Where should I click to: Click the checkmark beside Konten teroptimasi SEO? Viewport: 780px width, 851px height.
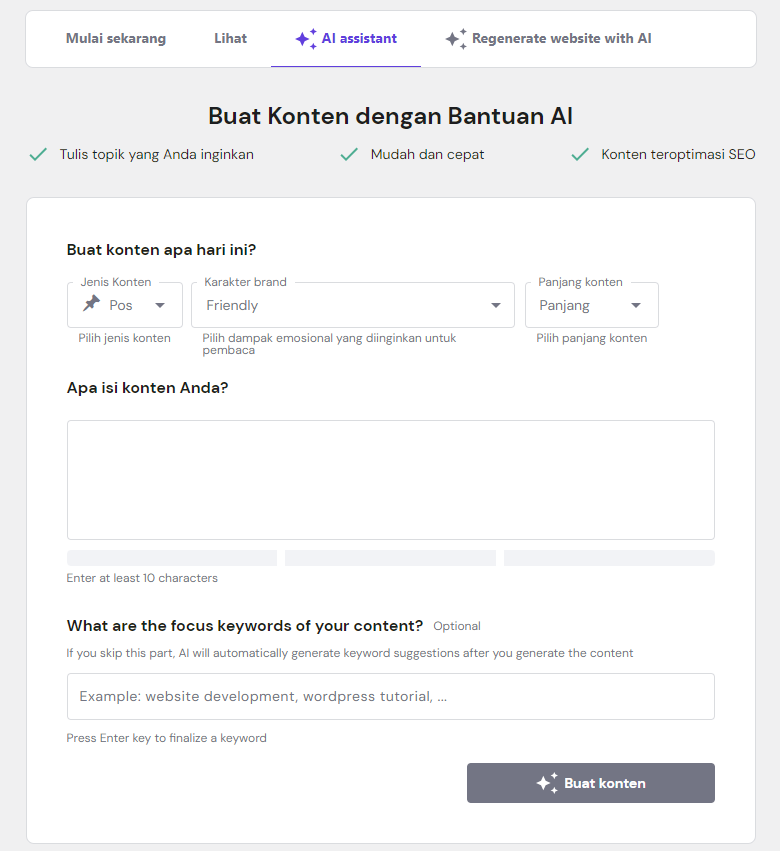580,154
